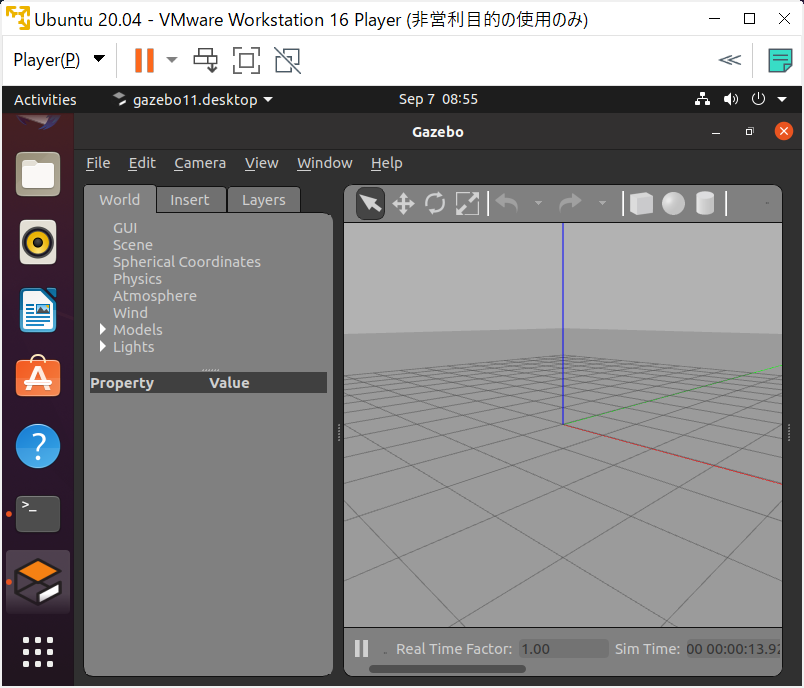
Task: Insert a box shape
Action: (x=641, y=204)
